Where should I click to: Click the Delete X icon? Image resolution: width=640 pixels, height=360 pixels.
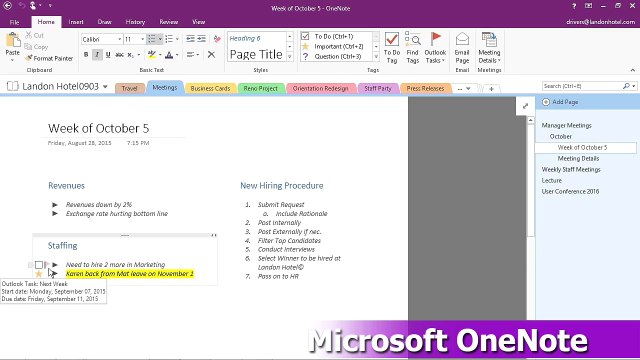[x=211, y=54]
